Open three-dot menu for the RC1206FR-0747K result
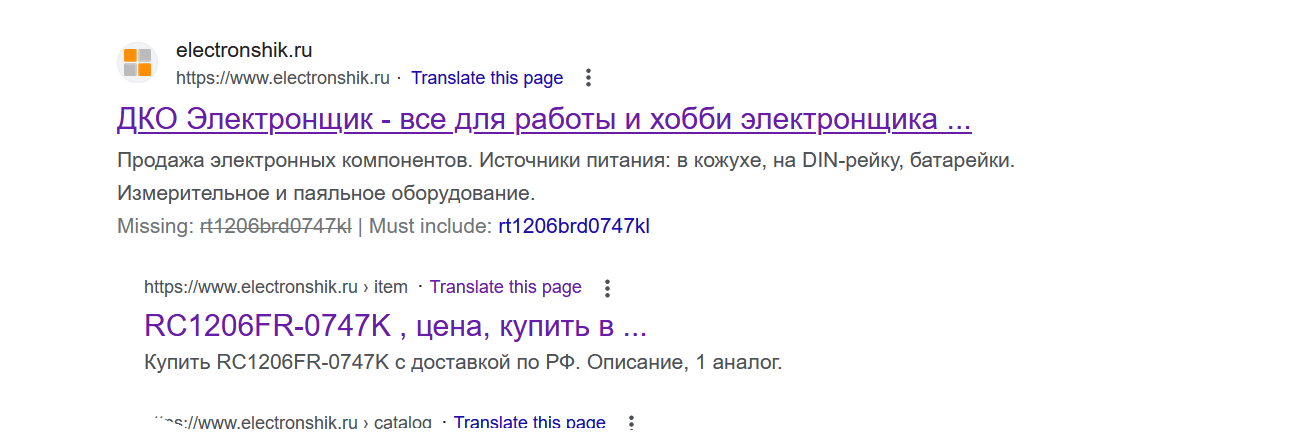Viewport: 1292px width, 434px height. click(x=606, y=288)
